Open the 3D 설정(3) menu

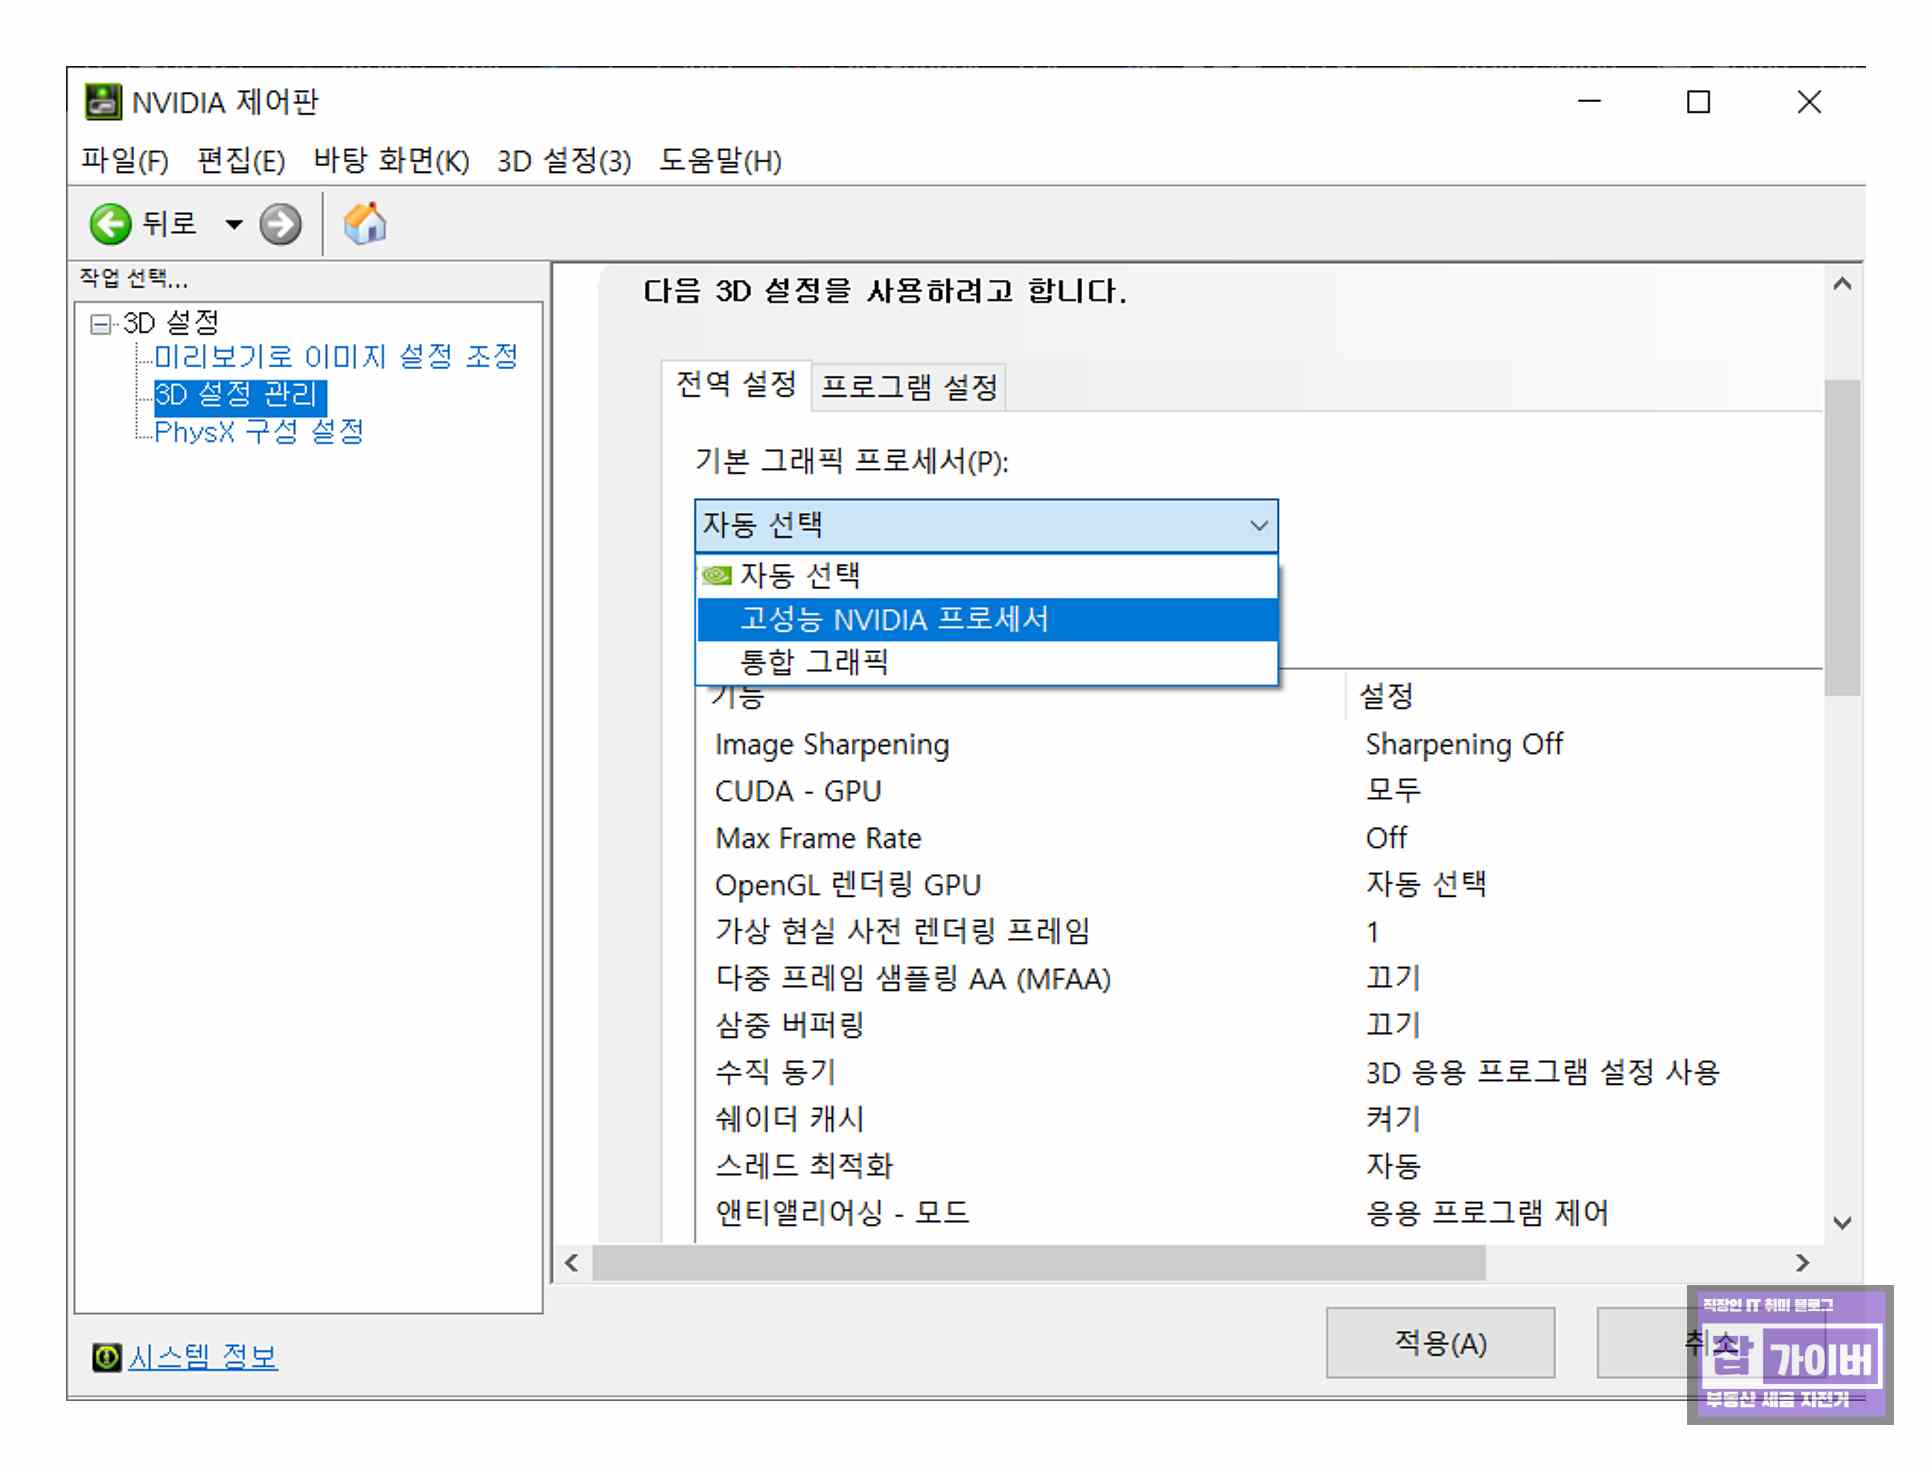(x=564, y=161)
